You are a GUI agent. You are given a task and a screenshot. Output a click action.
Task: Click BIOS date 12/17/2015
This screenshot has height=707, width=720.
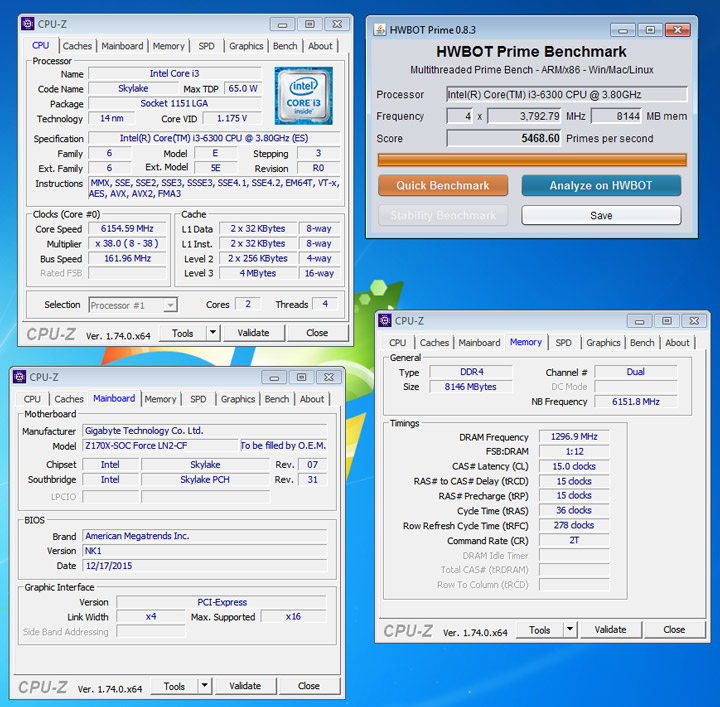point(205,566)
